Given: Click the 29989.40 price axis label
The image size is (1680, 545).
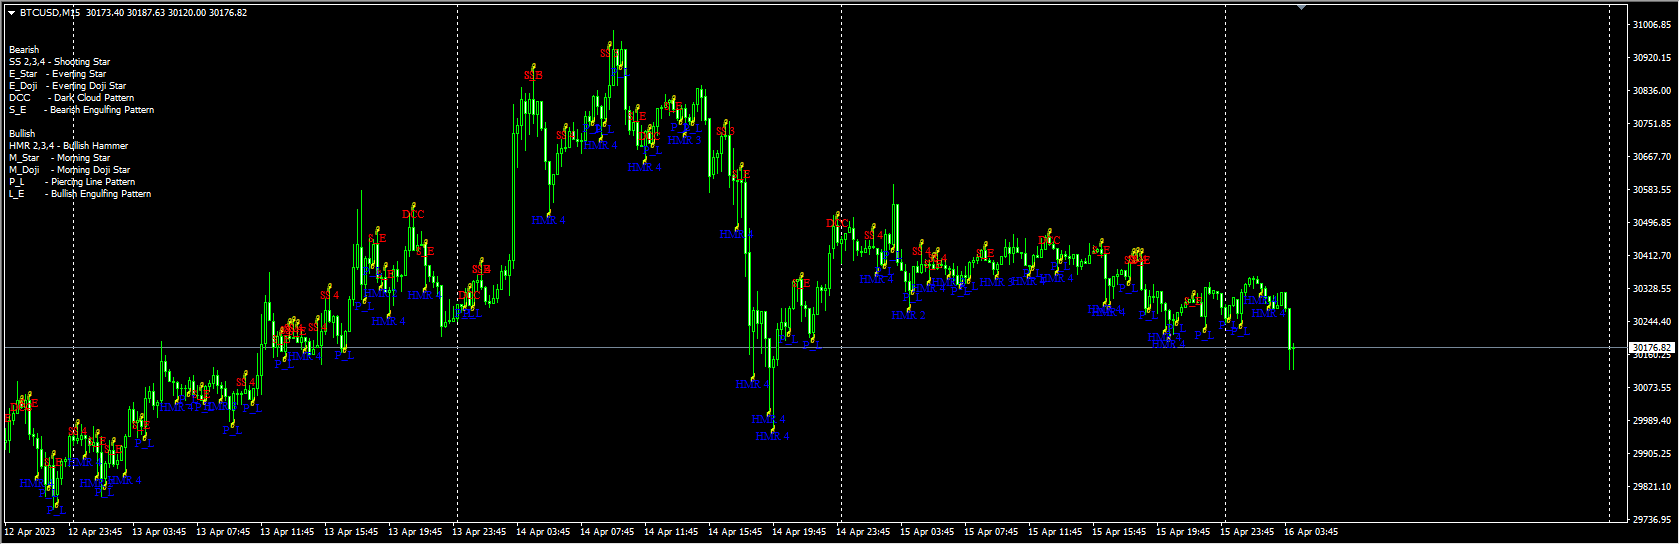Looking at the screenshot, I should (x=1652, y=421).
